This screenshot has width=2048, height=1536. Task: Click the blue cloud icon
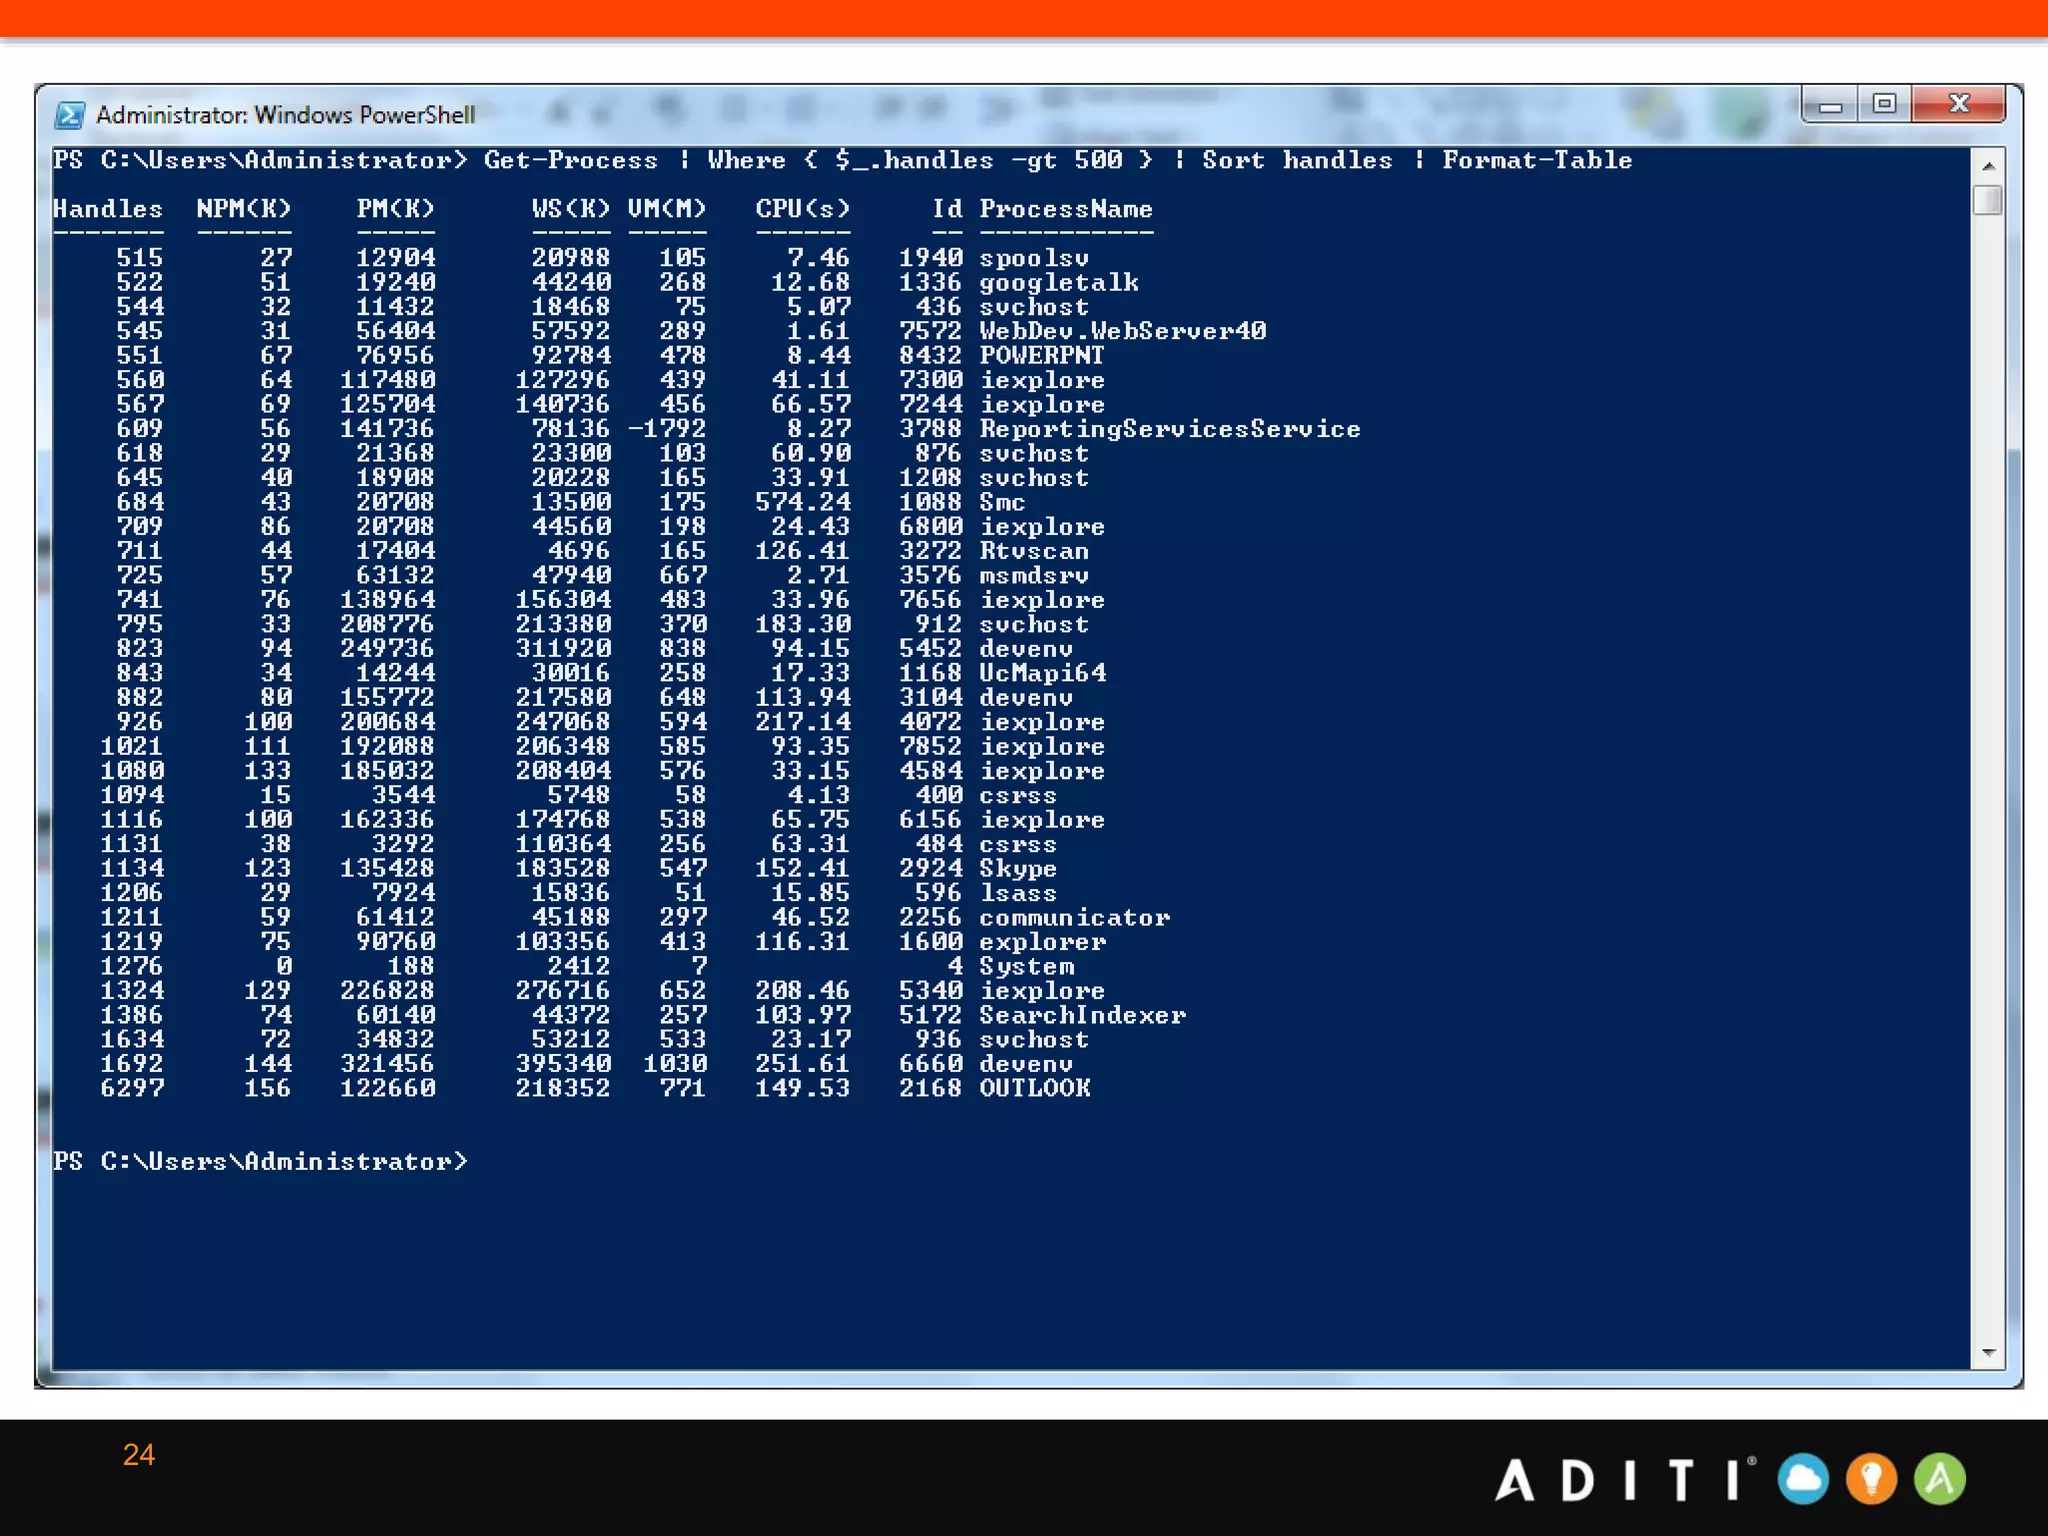(1803, 1479)
